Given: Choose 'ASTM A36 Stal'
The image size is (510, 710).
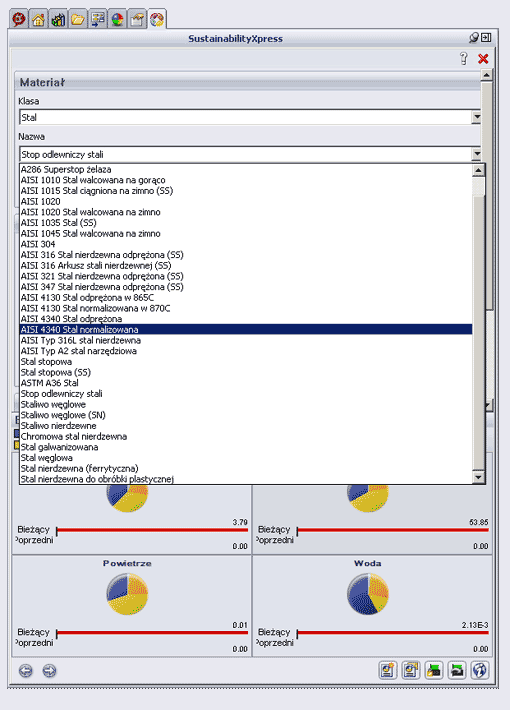Looking at the screenshot, I should [246, 383].
